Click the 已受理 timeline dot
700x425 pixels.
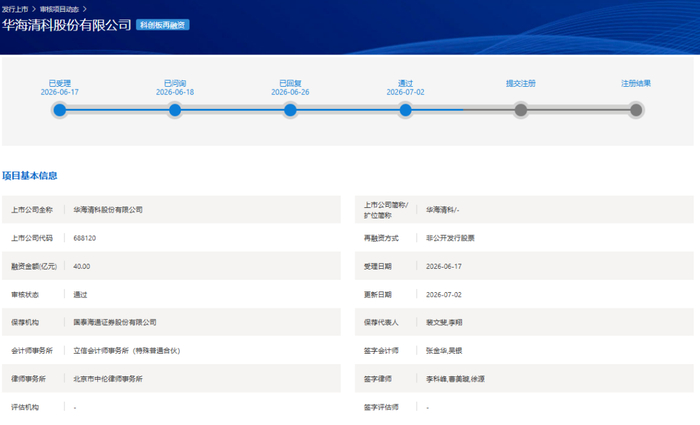[59, 110]
